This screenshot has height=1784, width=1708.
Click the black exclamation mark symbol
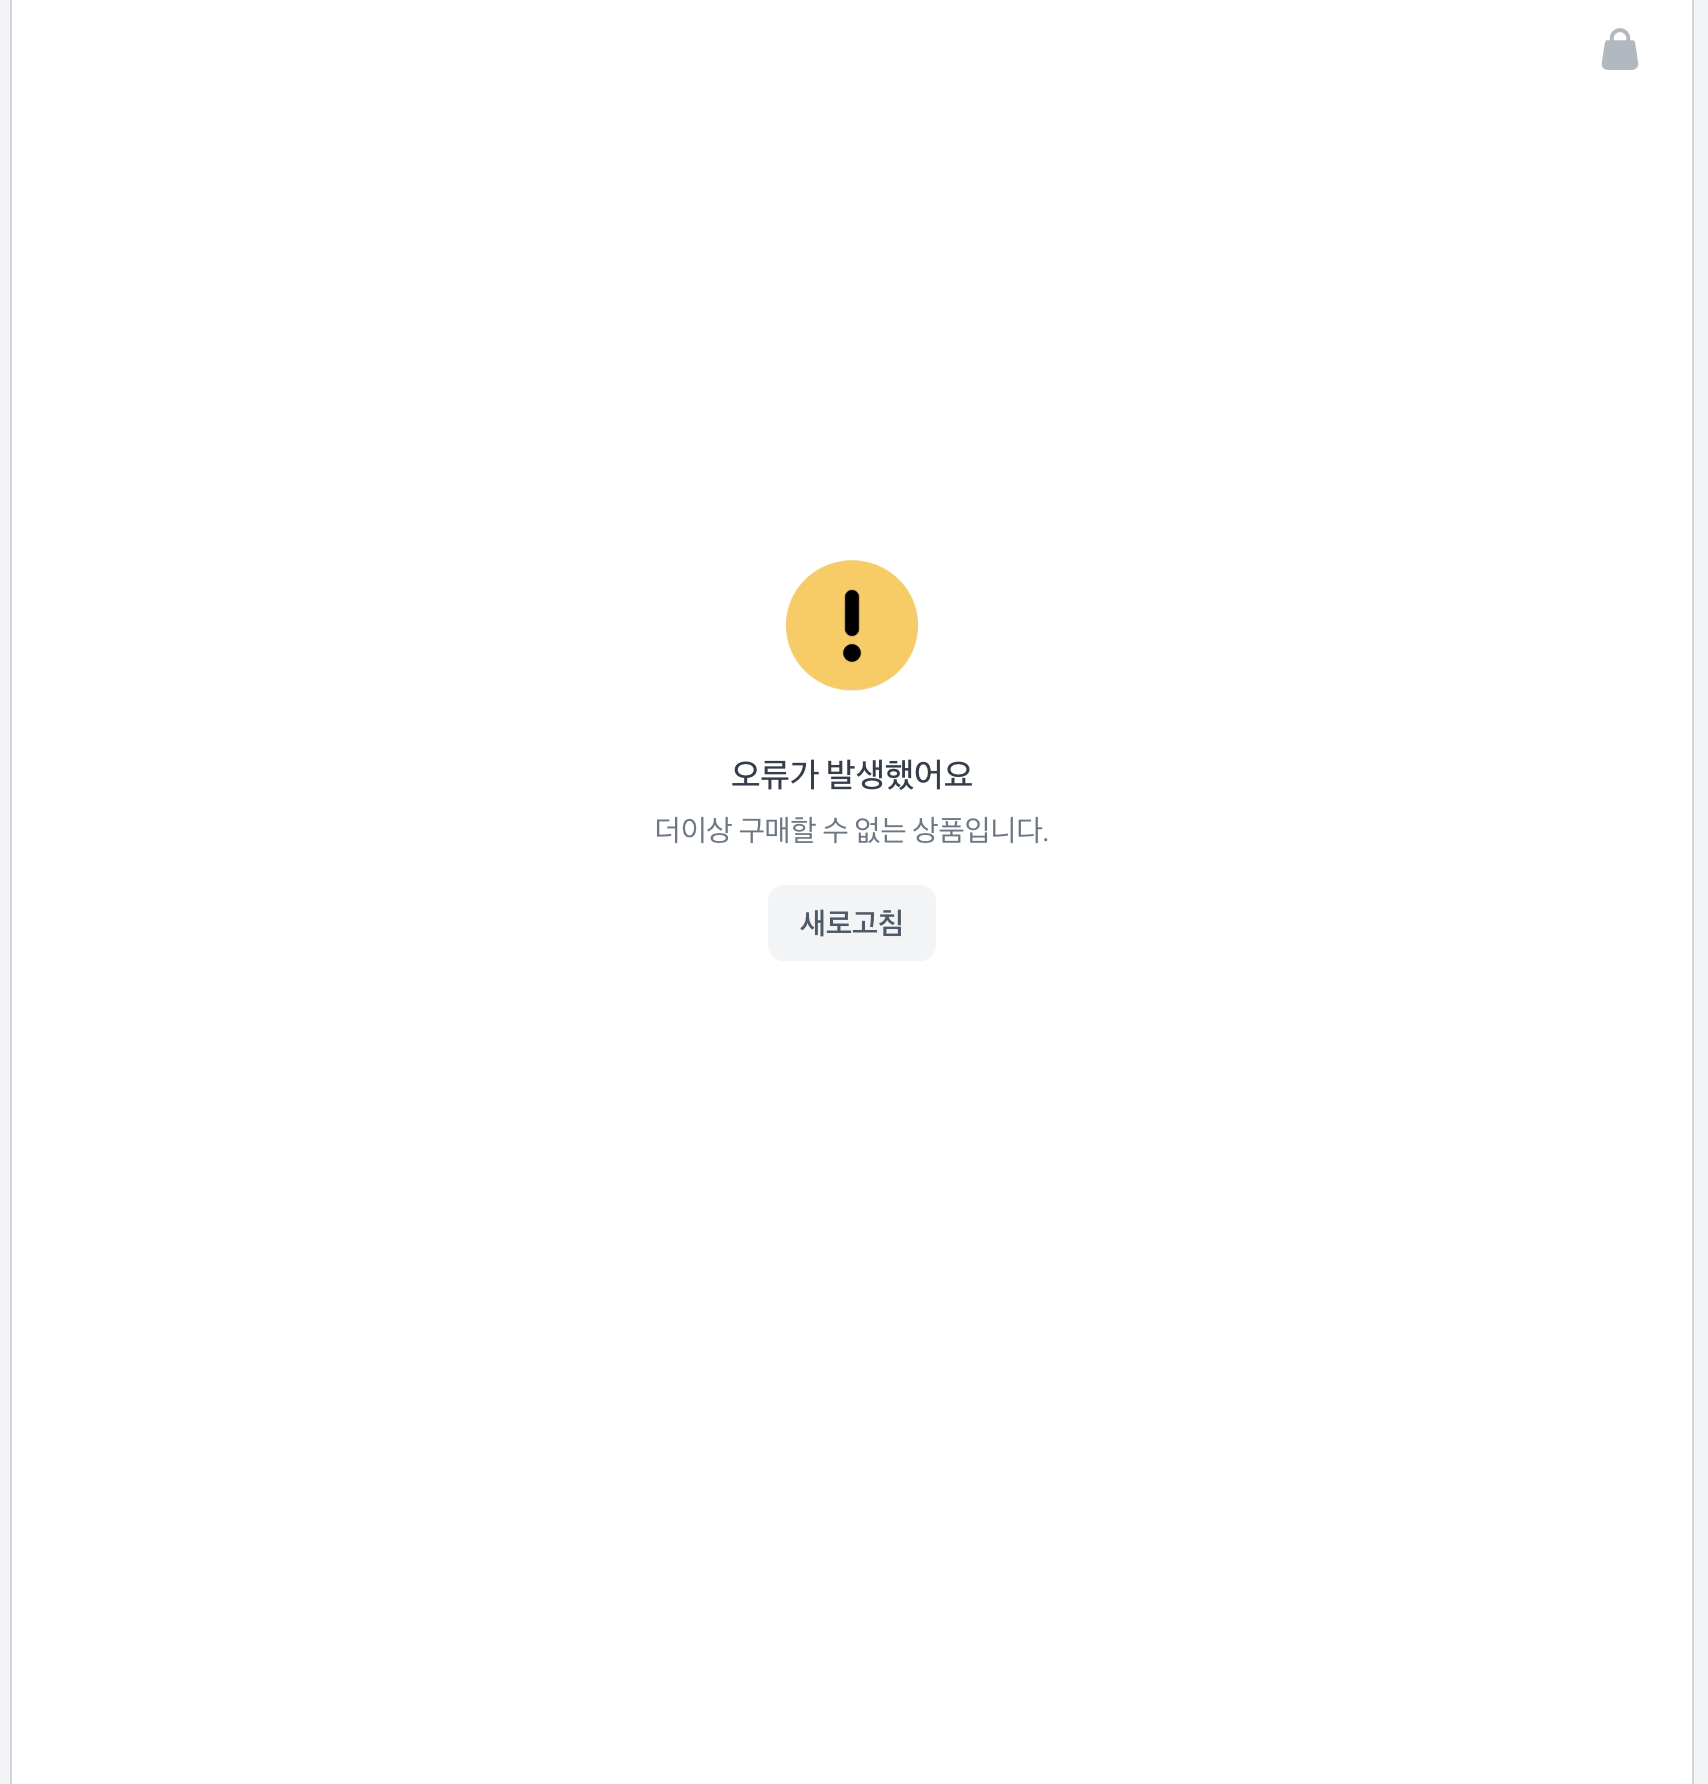pos(852,626)
